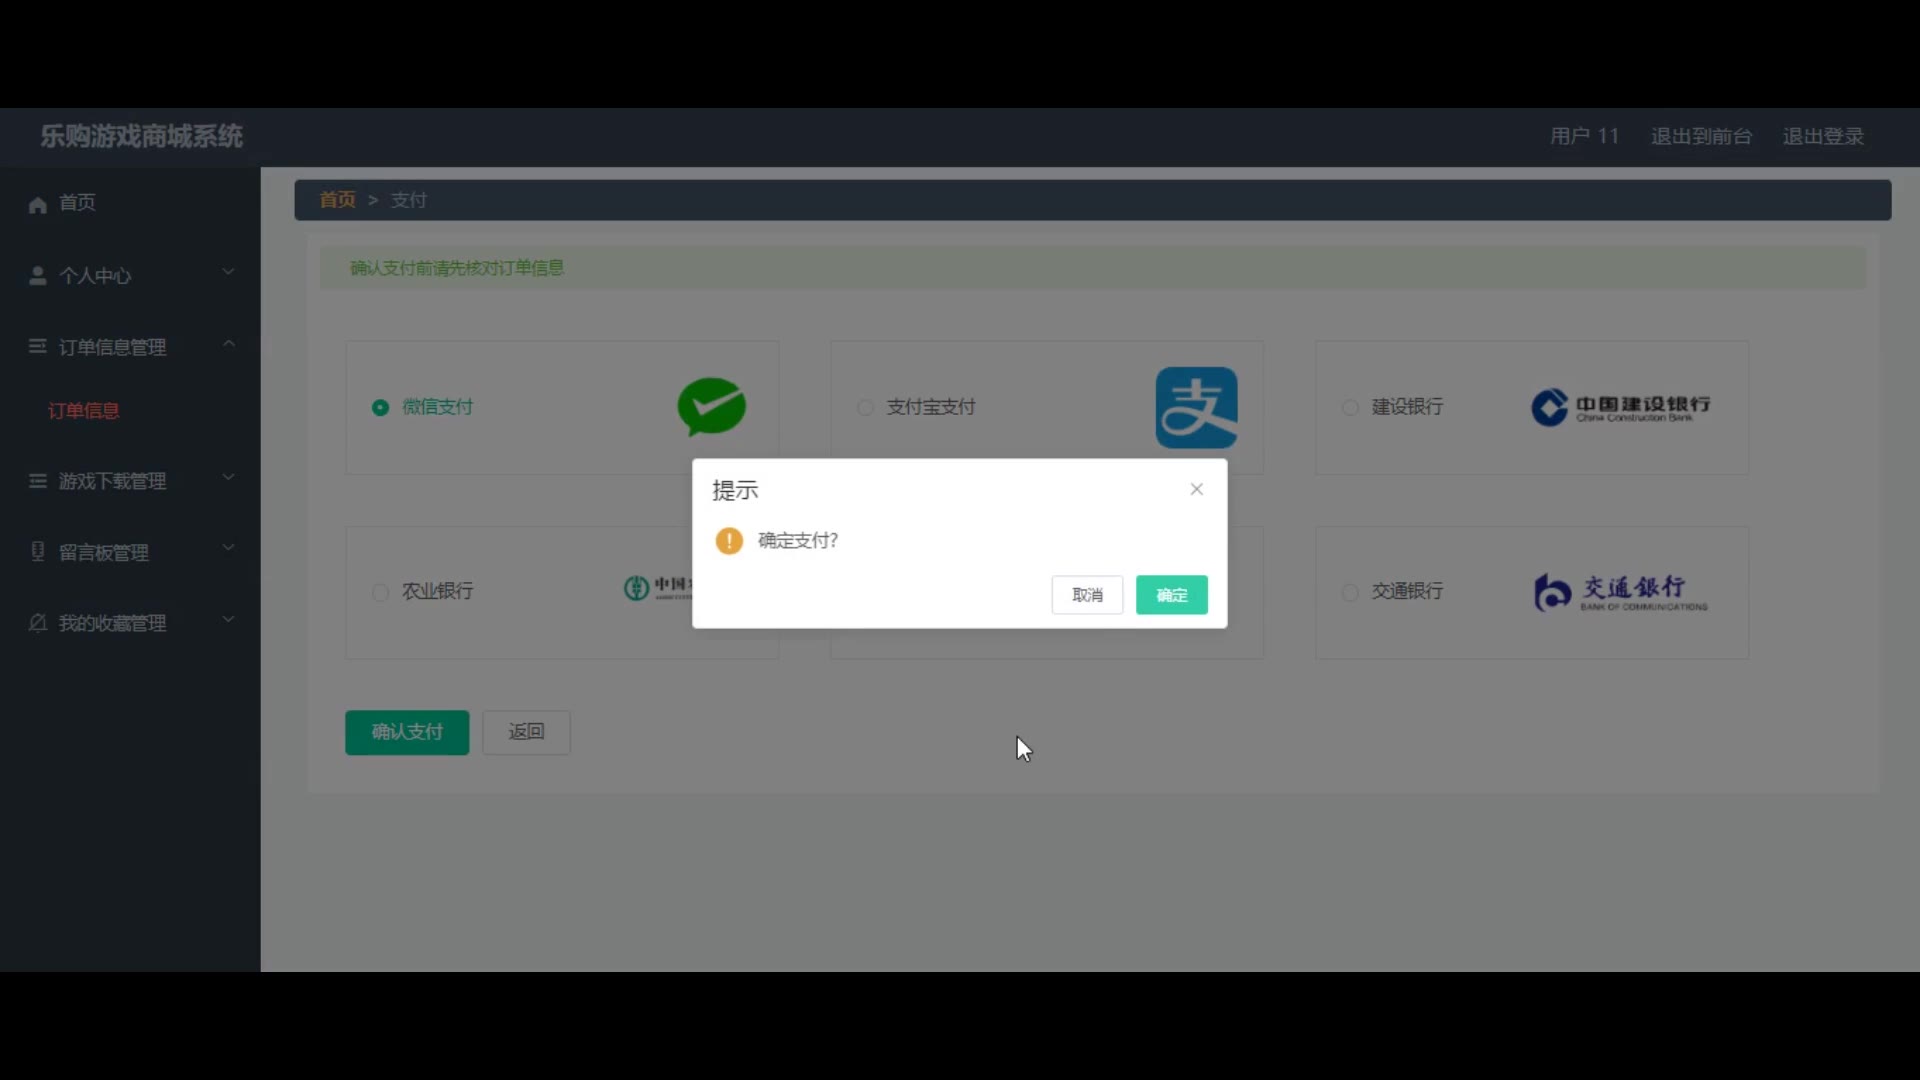Click the 返回 button
The height and width of the screenshot is (1080, 1920).
point(526,732)
